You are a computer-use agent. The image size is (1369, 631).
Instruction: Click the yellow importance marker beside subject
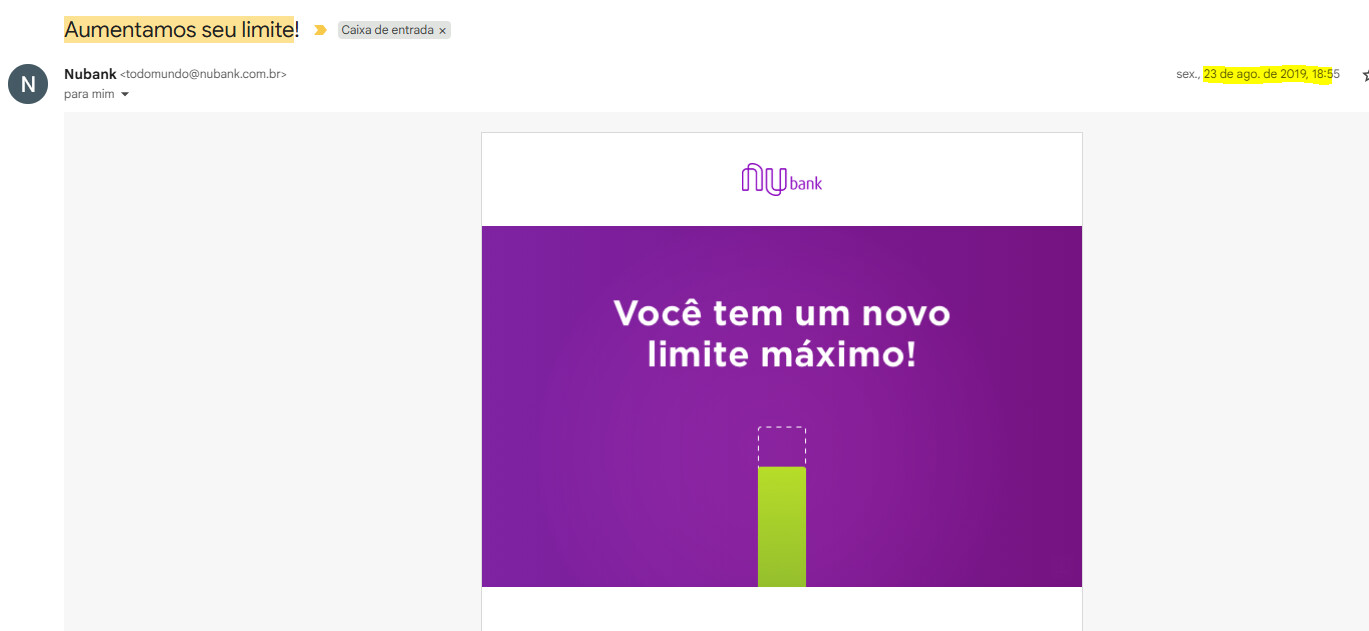coord(320,30)
